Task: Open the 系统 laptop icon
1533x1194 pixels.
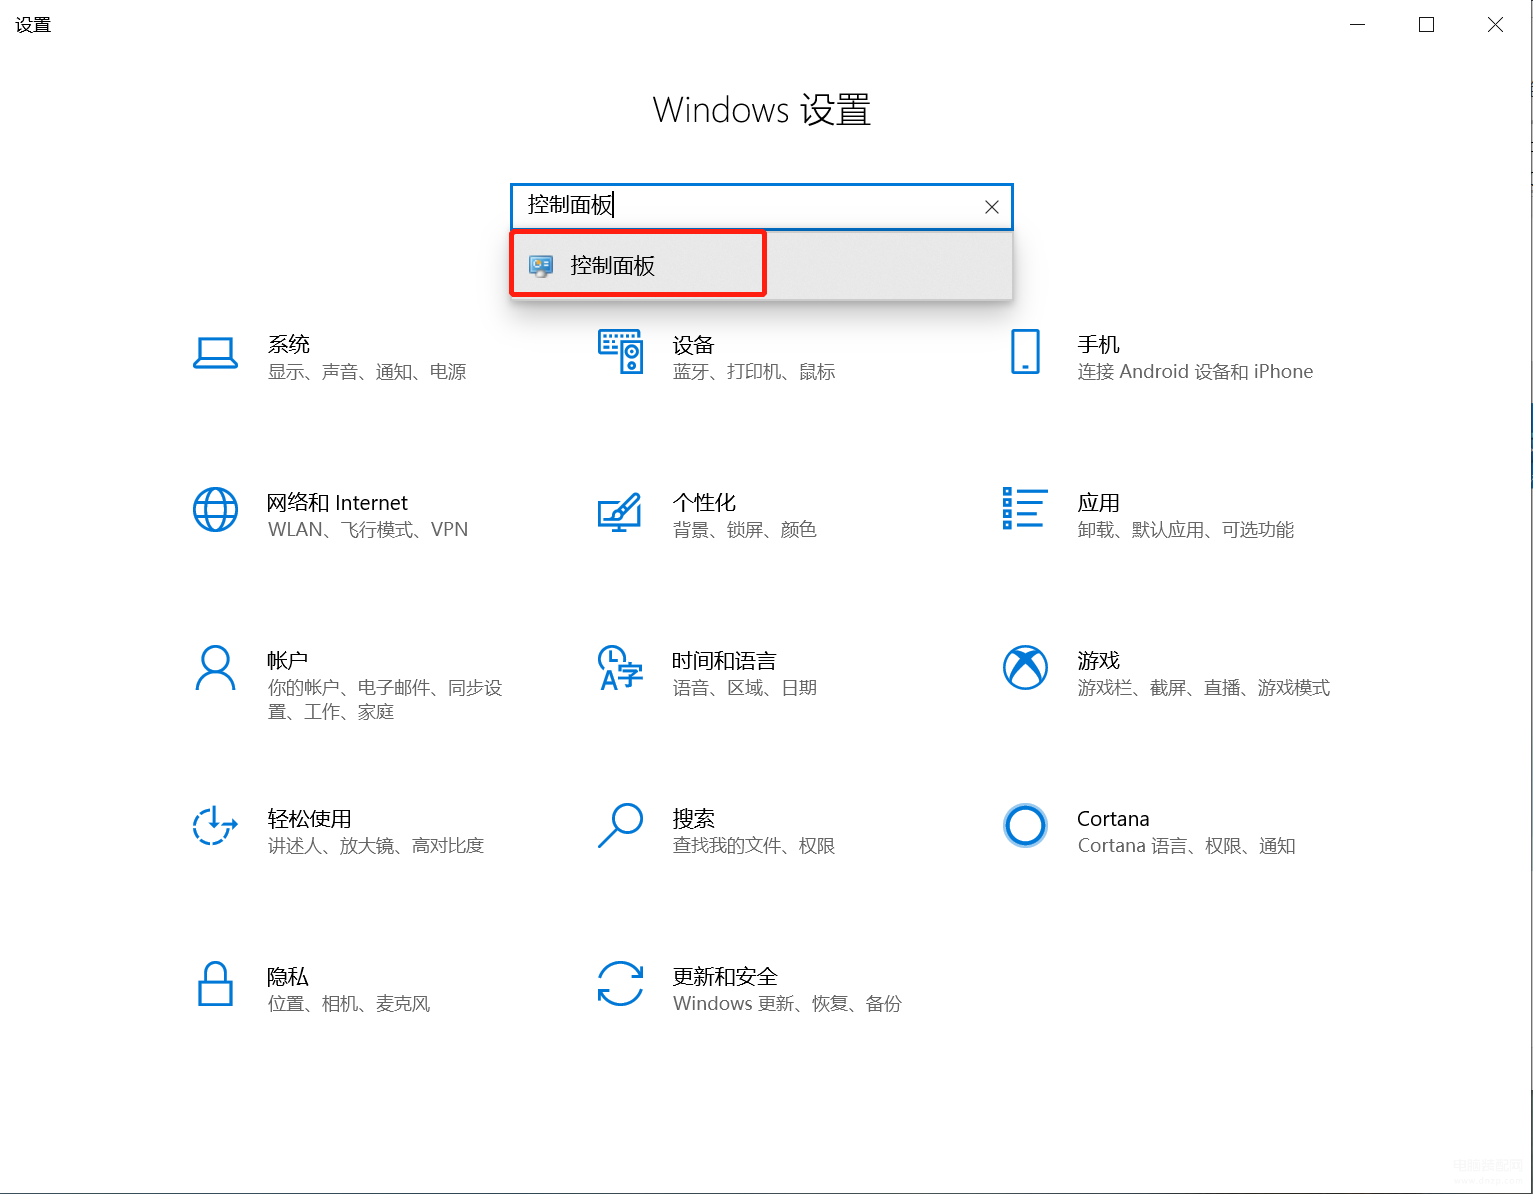Action: (215, 353)
